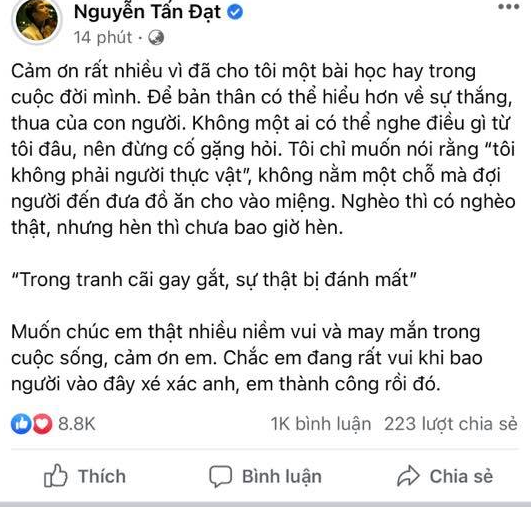Click the thumbs-up Thích icon
The width and height of the screenshot is (531, 507).
click(x=56, y=476)
